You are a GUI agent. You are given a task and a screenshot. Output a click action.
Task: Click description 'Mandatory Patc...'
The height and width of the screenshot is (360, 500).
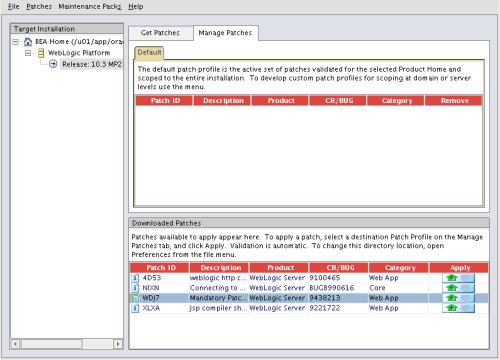[218, 298]
